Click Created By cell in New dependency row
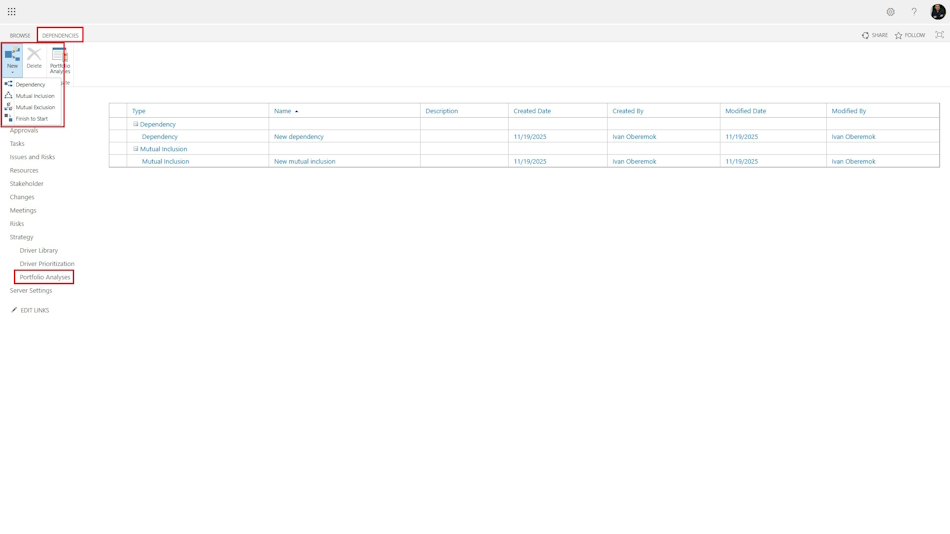Viewport: 950px width, 534px height. tap(634, 136)
